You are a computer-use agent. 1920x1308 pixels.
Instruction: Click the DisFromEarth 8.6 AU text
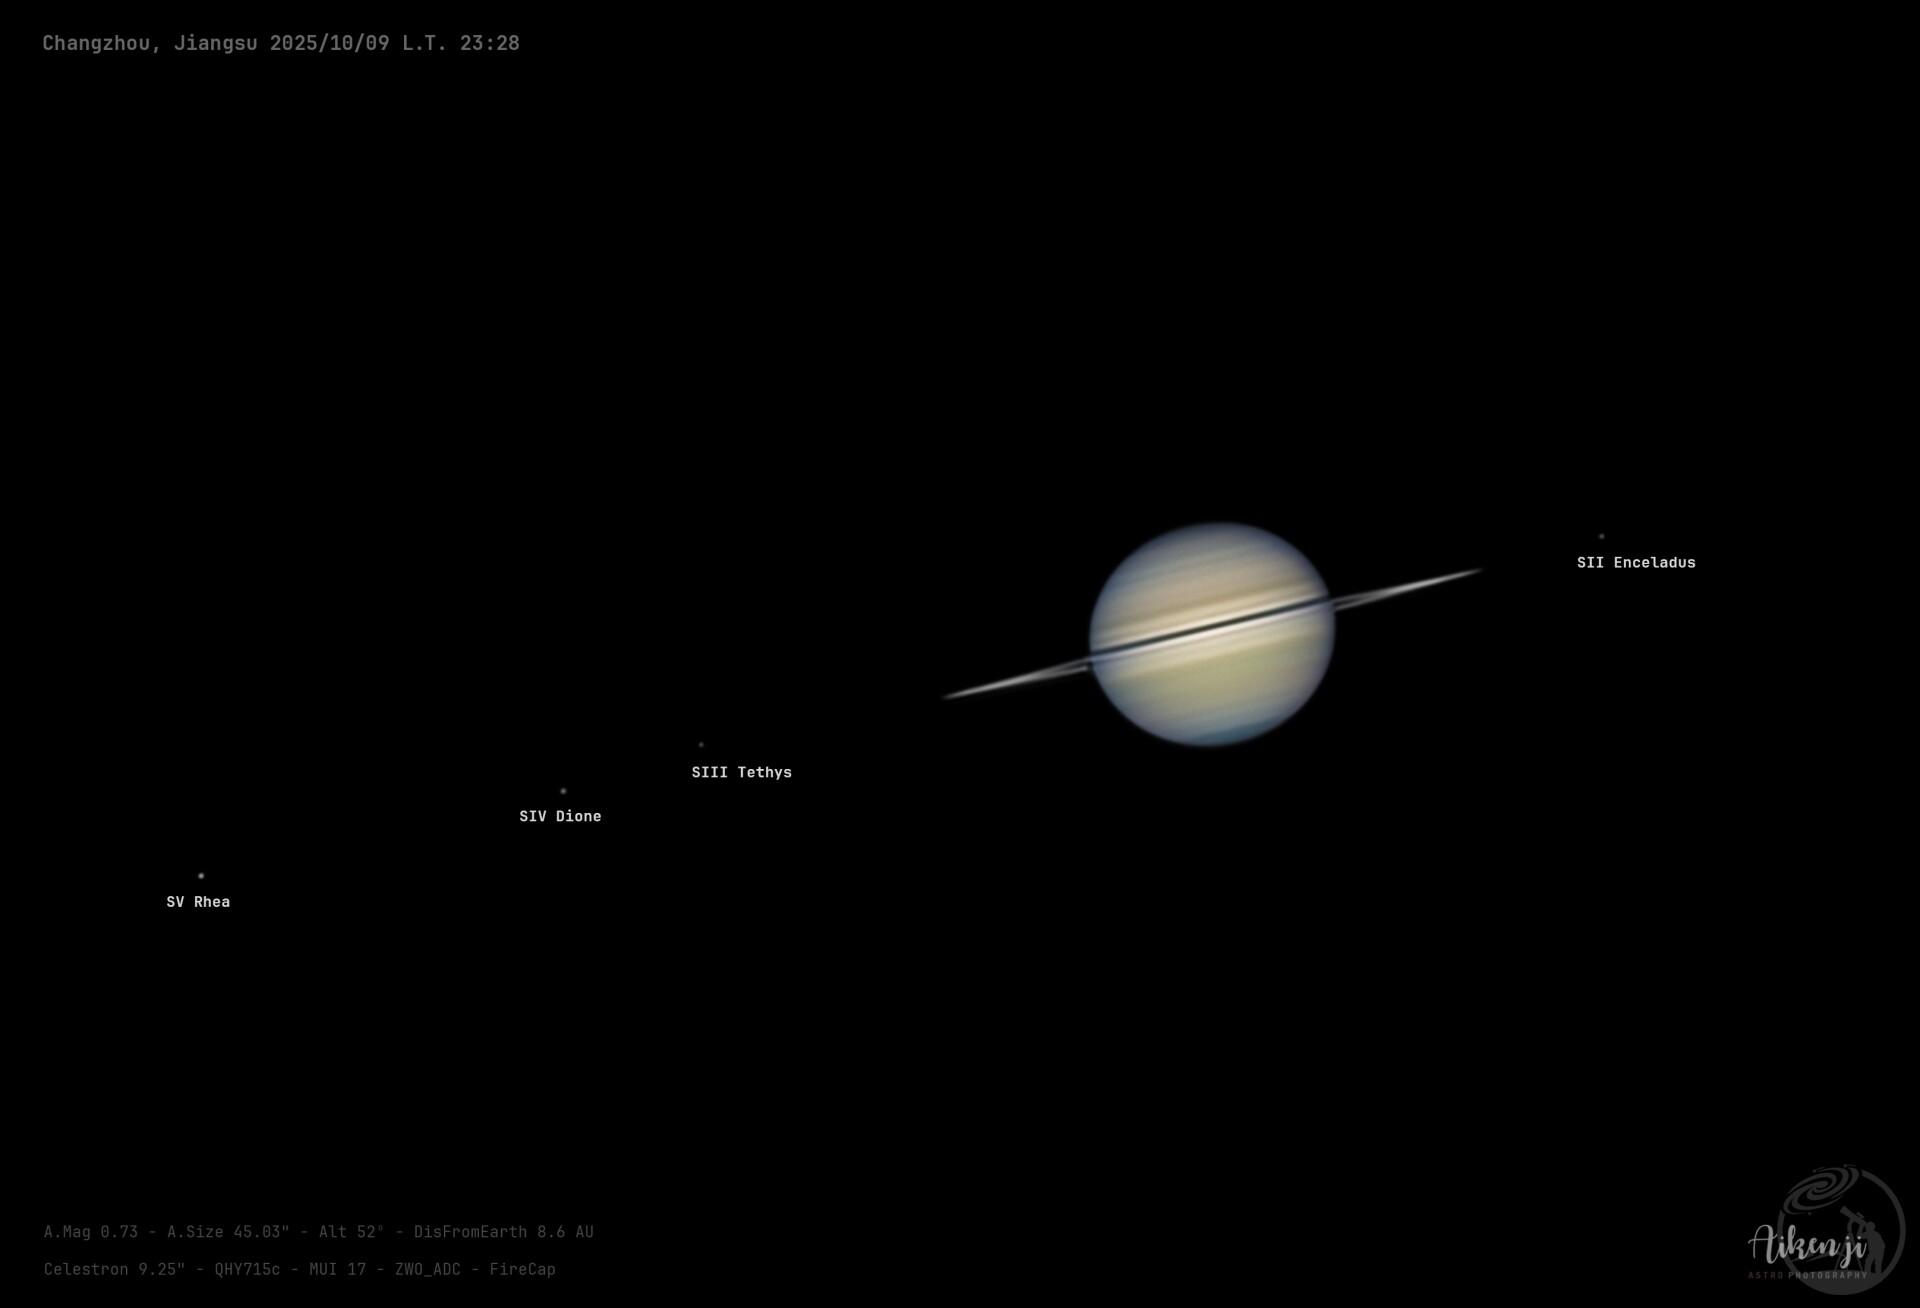(x=505, y=1232)
